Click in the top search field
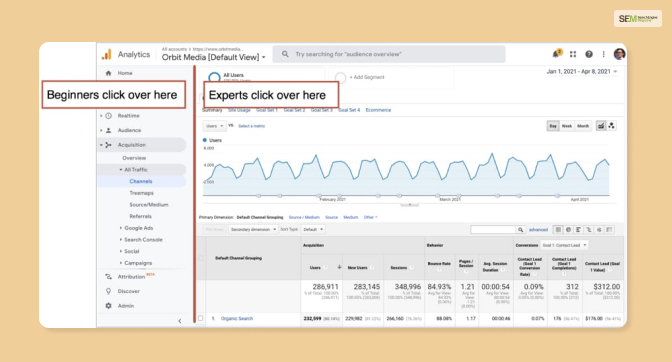Image resolution: width=672 pixels, height=362 pixels. coord(389,54)
